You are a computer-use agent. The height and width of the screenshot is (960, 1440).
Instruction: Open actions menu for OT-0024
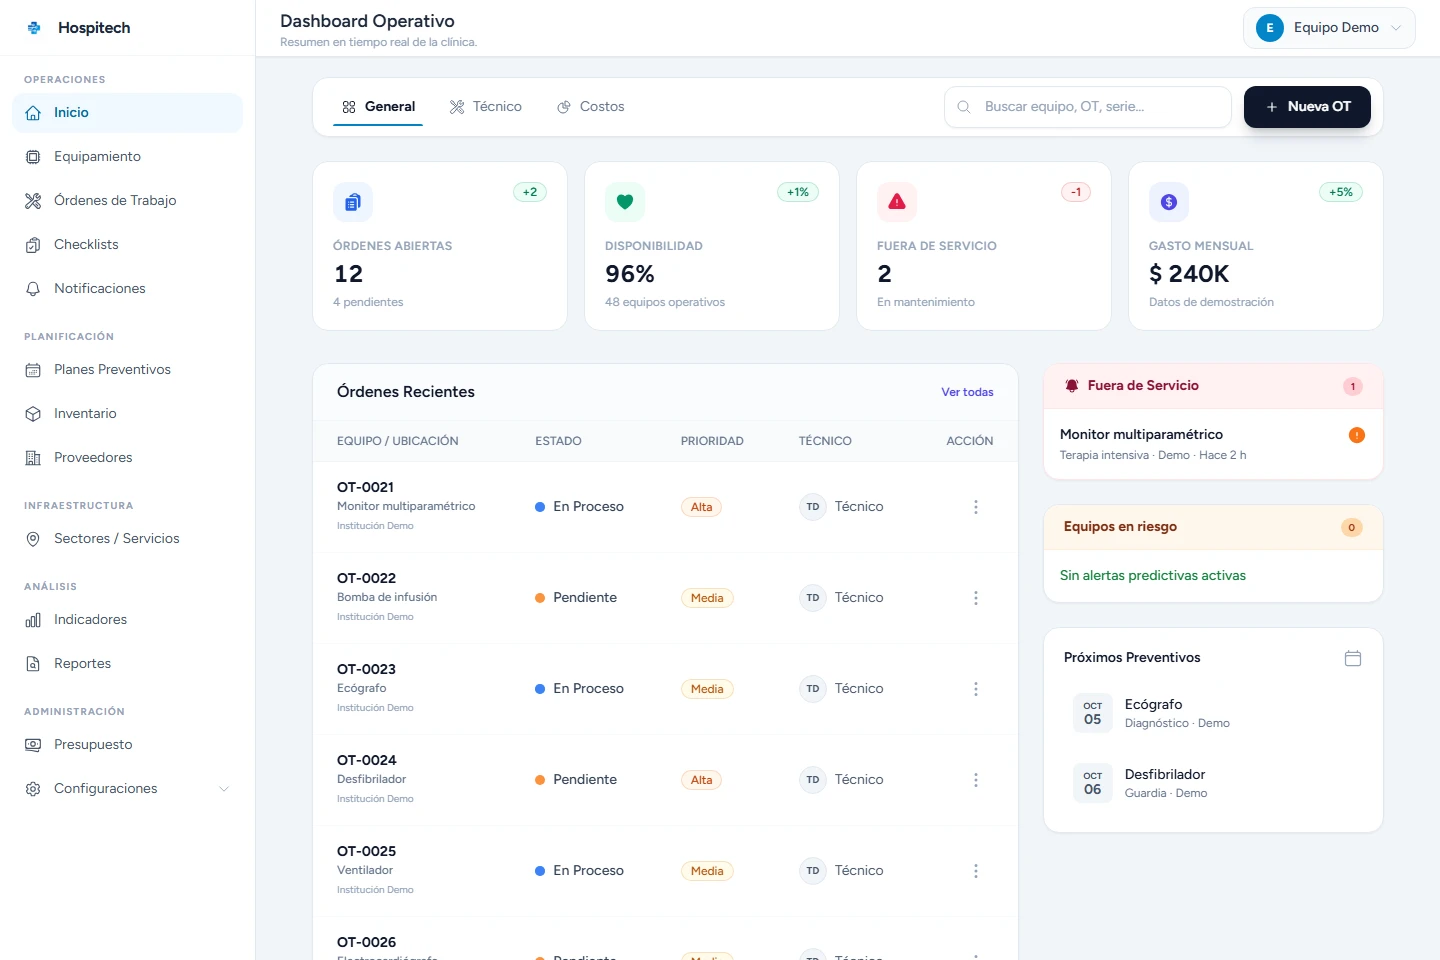976,780
